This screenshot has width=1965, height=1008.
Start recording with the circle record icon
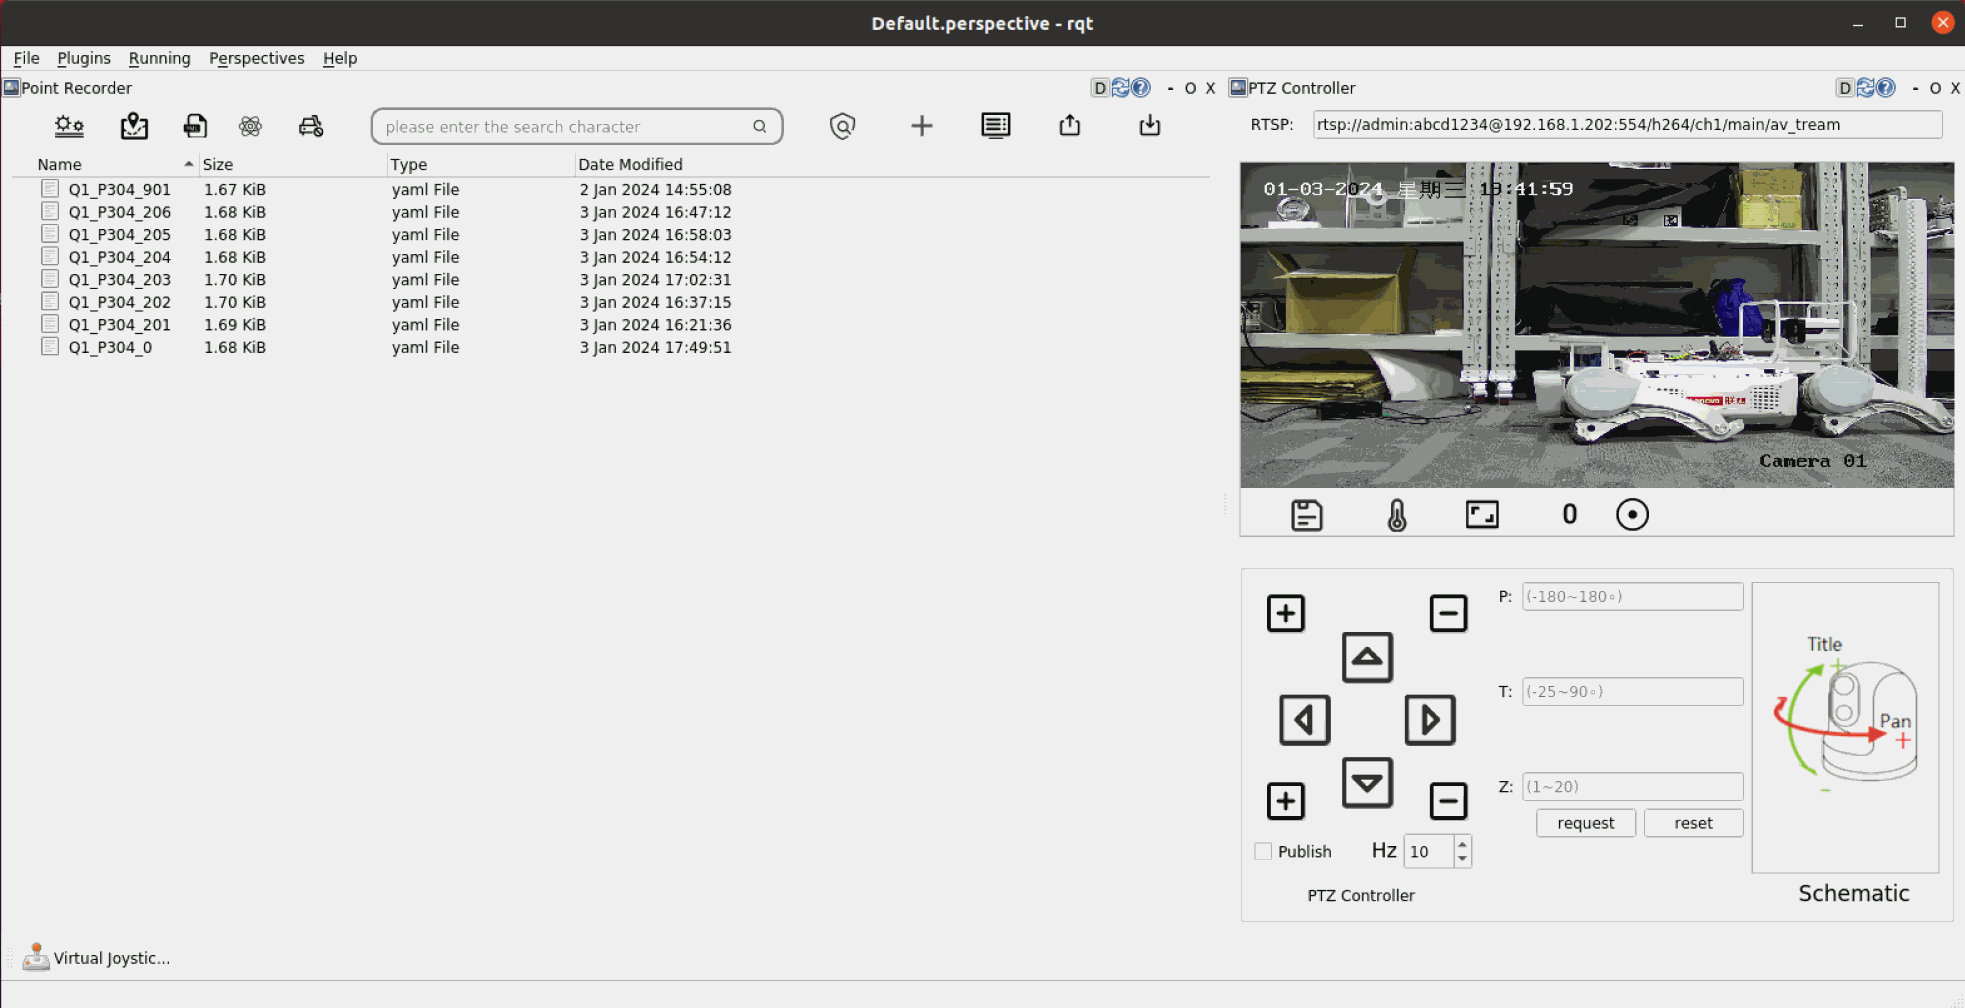click(1632, 515)
